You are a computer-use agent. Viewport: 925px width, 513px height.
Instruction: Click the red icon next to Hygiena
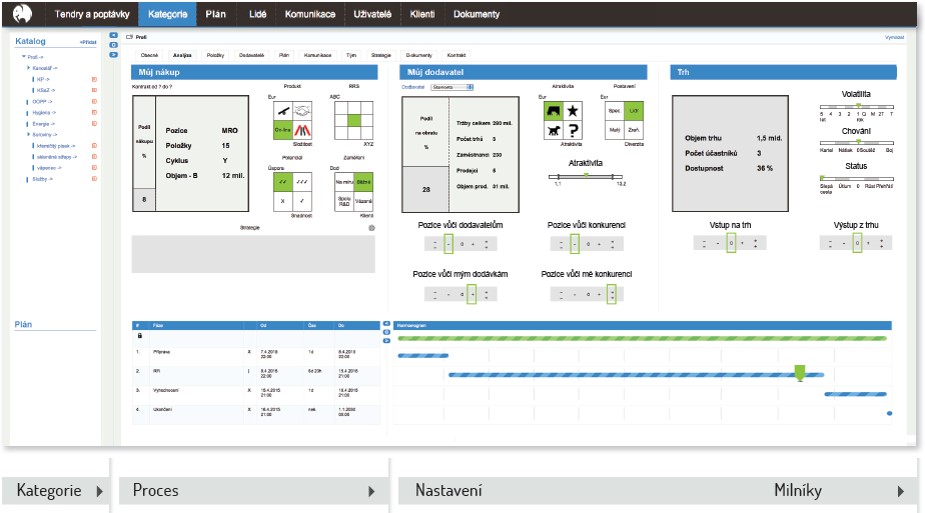(94, 113)
